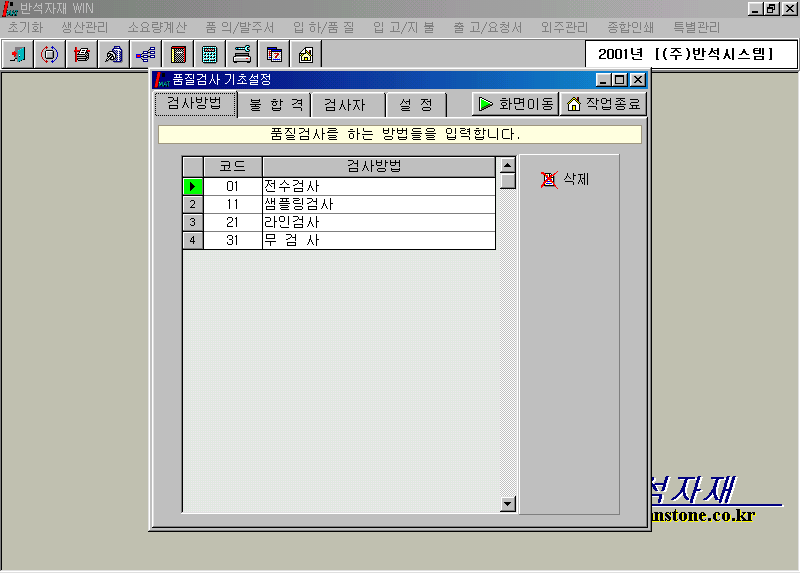The height and width of the screenshot is (573, 800).
Task: Open the 입 고/지 불 menu
Action: click(404, 28)
